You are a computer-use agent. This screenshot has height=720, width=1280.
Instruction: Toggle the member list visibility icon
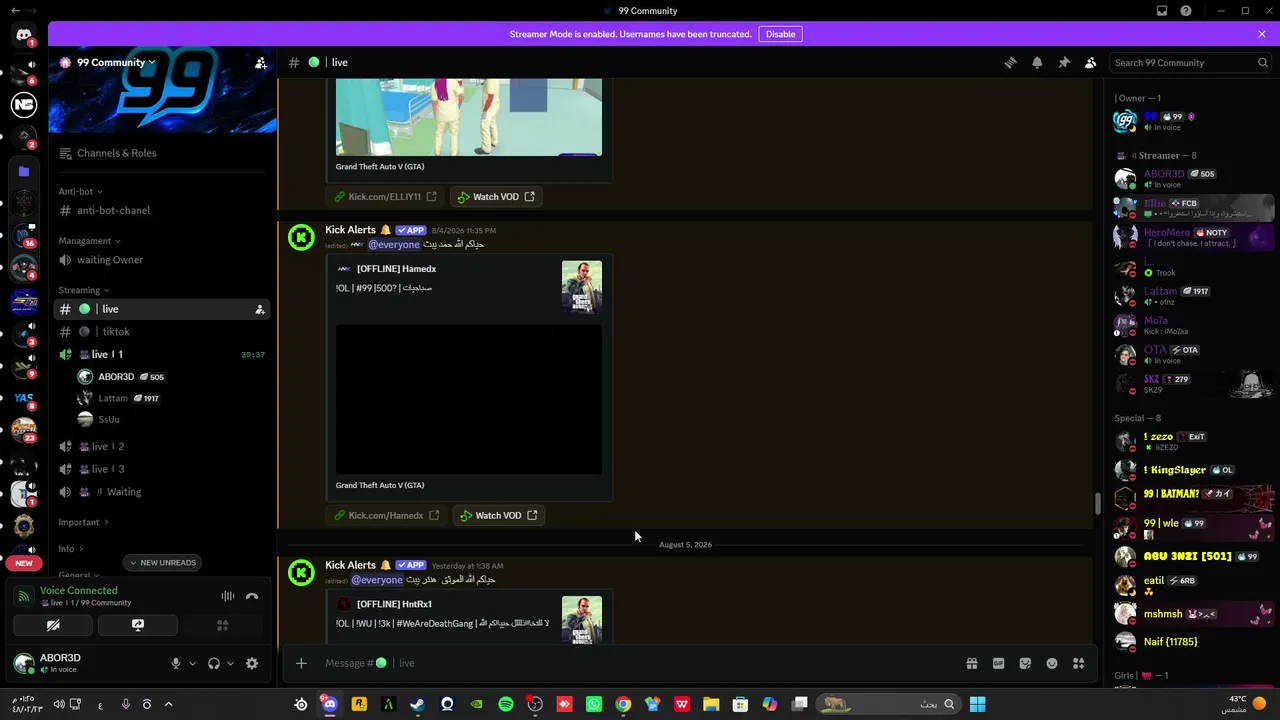point(1091,62)
